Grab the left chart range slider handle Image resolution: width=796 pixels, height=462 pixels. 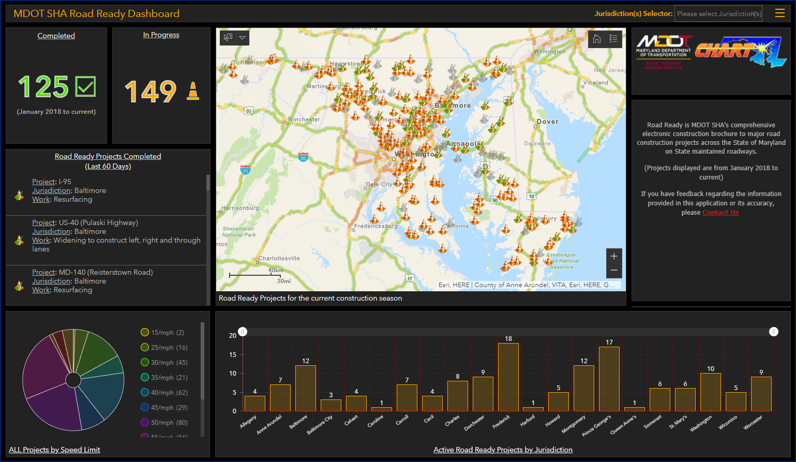[x=243, y=332]
